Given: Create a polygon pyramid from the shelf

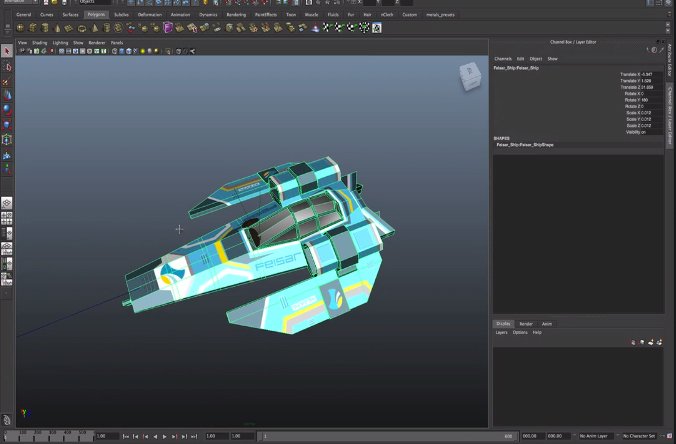Looking at the screenshot, I should 94,28.
